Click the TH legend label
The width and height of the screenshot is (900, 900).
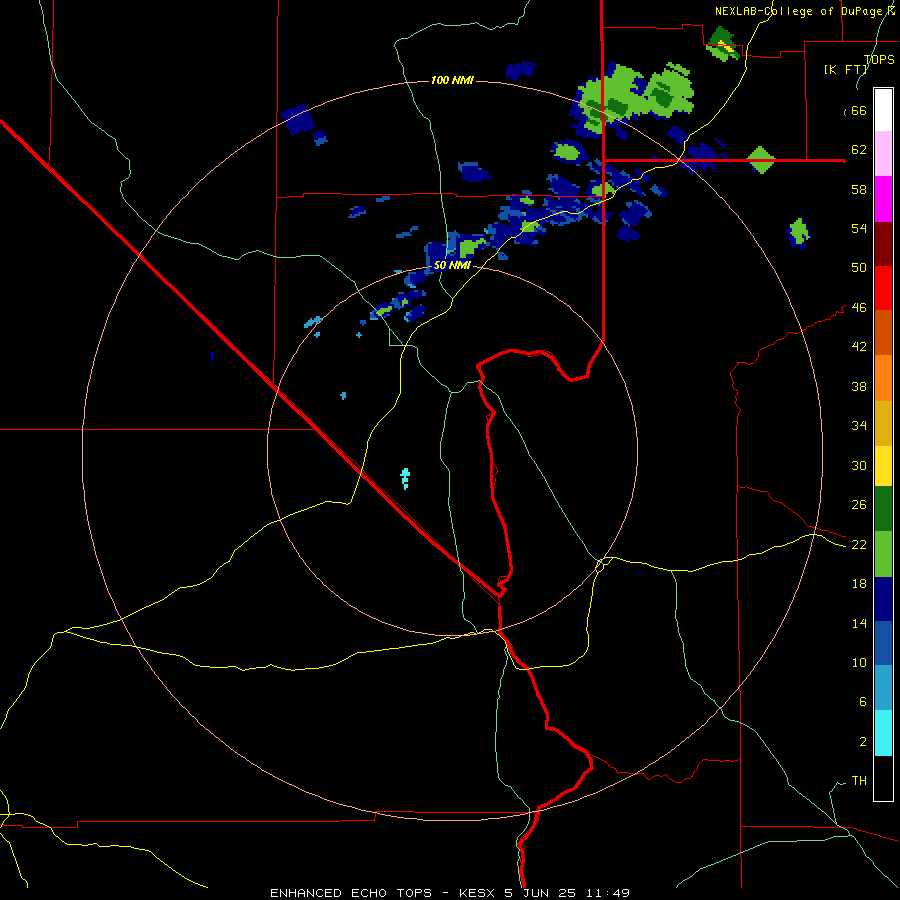pyautogui.click(x=859, y=781)
